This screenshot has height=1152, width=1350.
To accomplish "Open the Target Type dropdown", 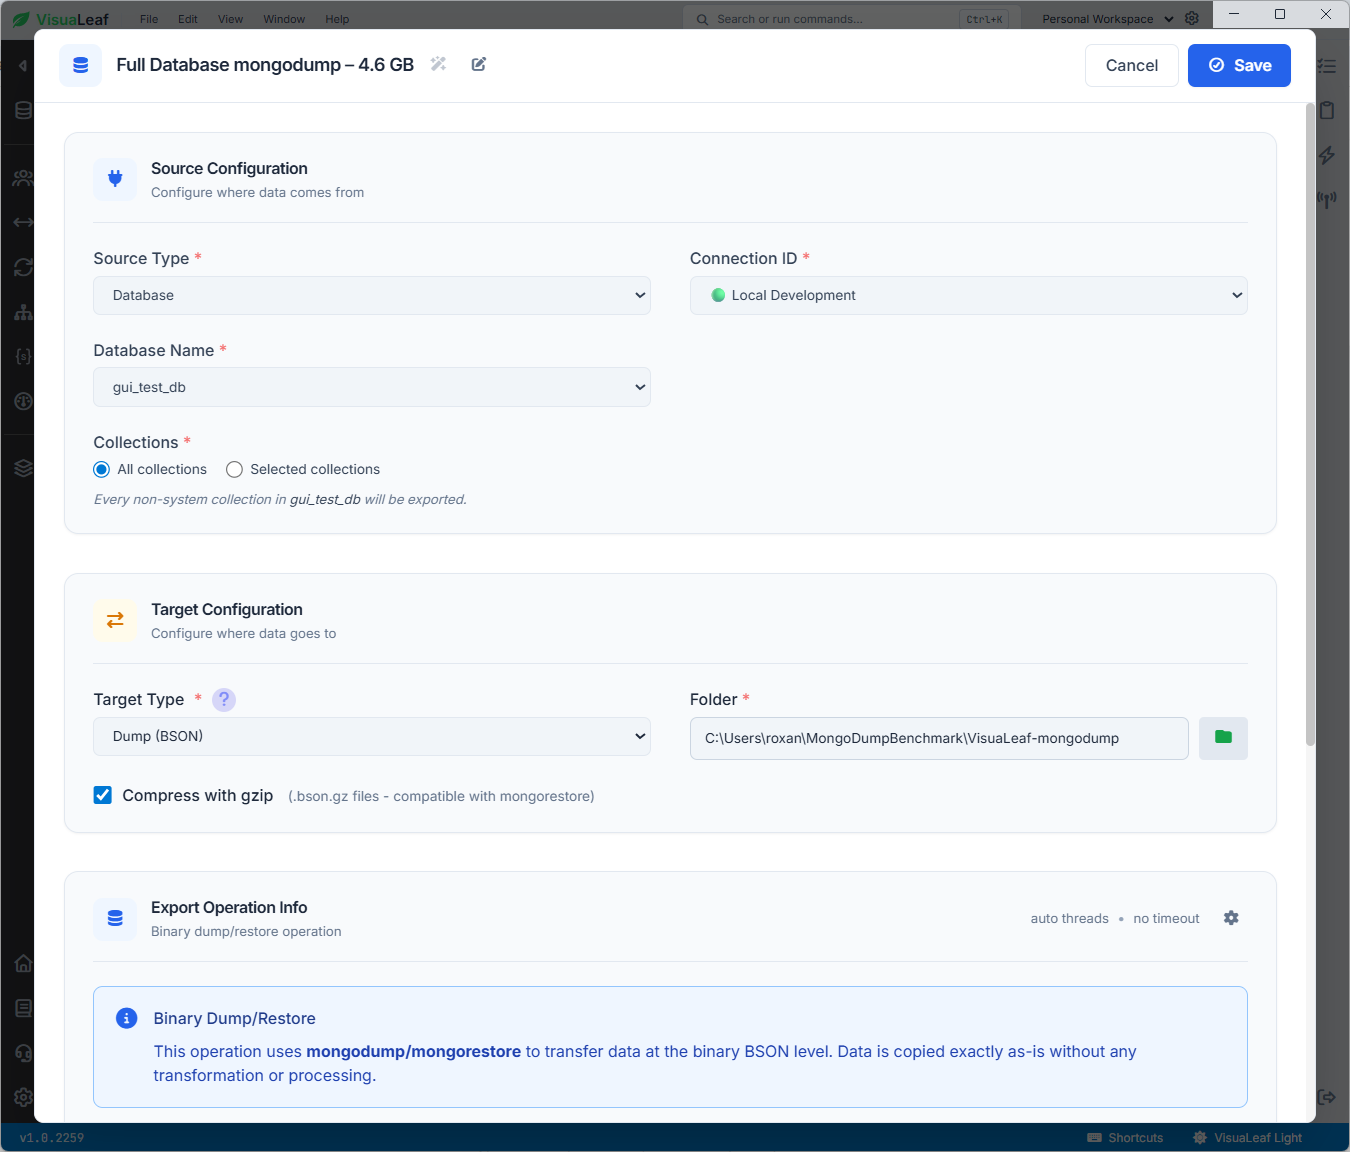I will [x=372, y=736].
